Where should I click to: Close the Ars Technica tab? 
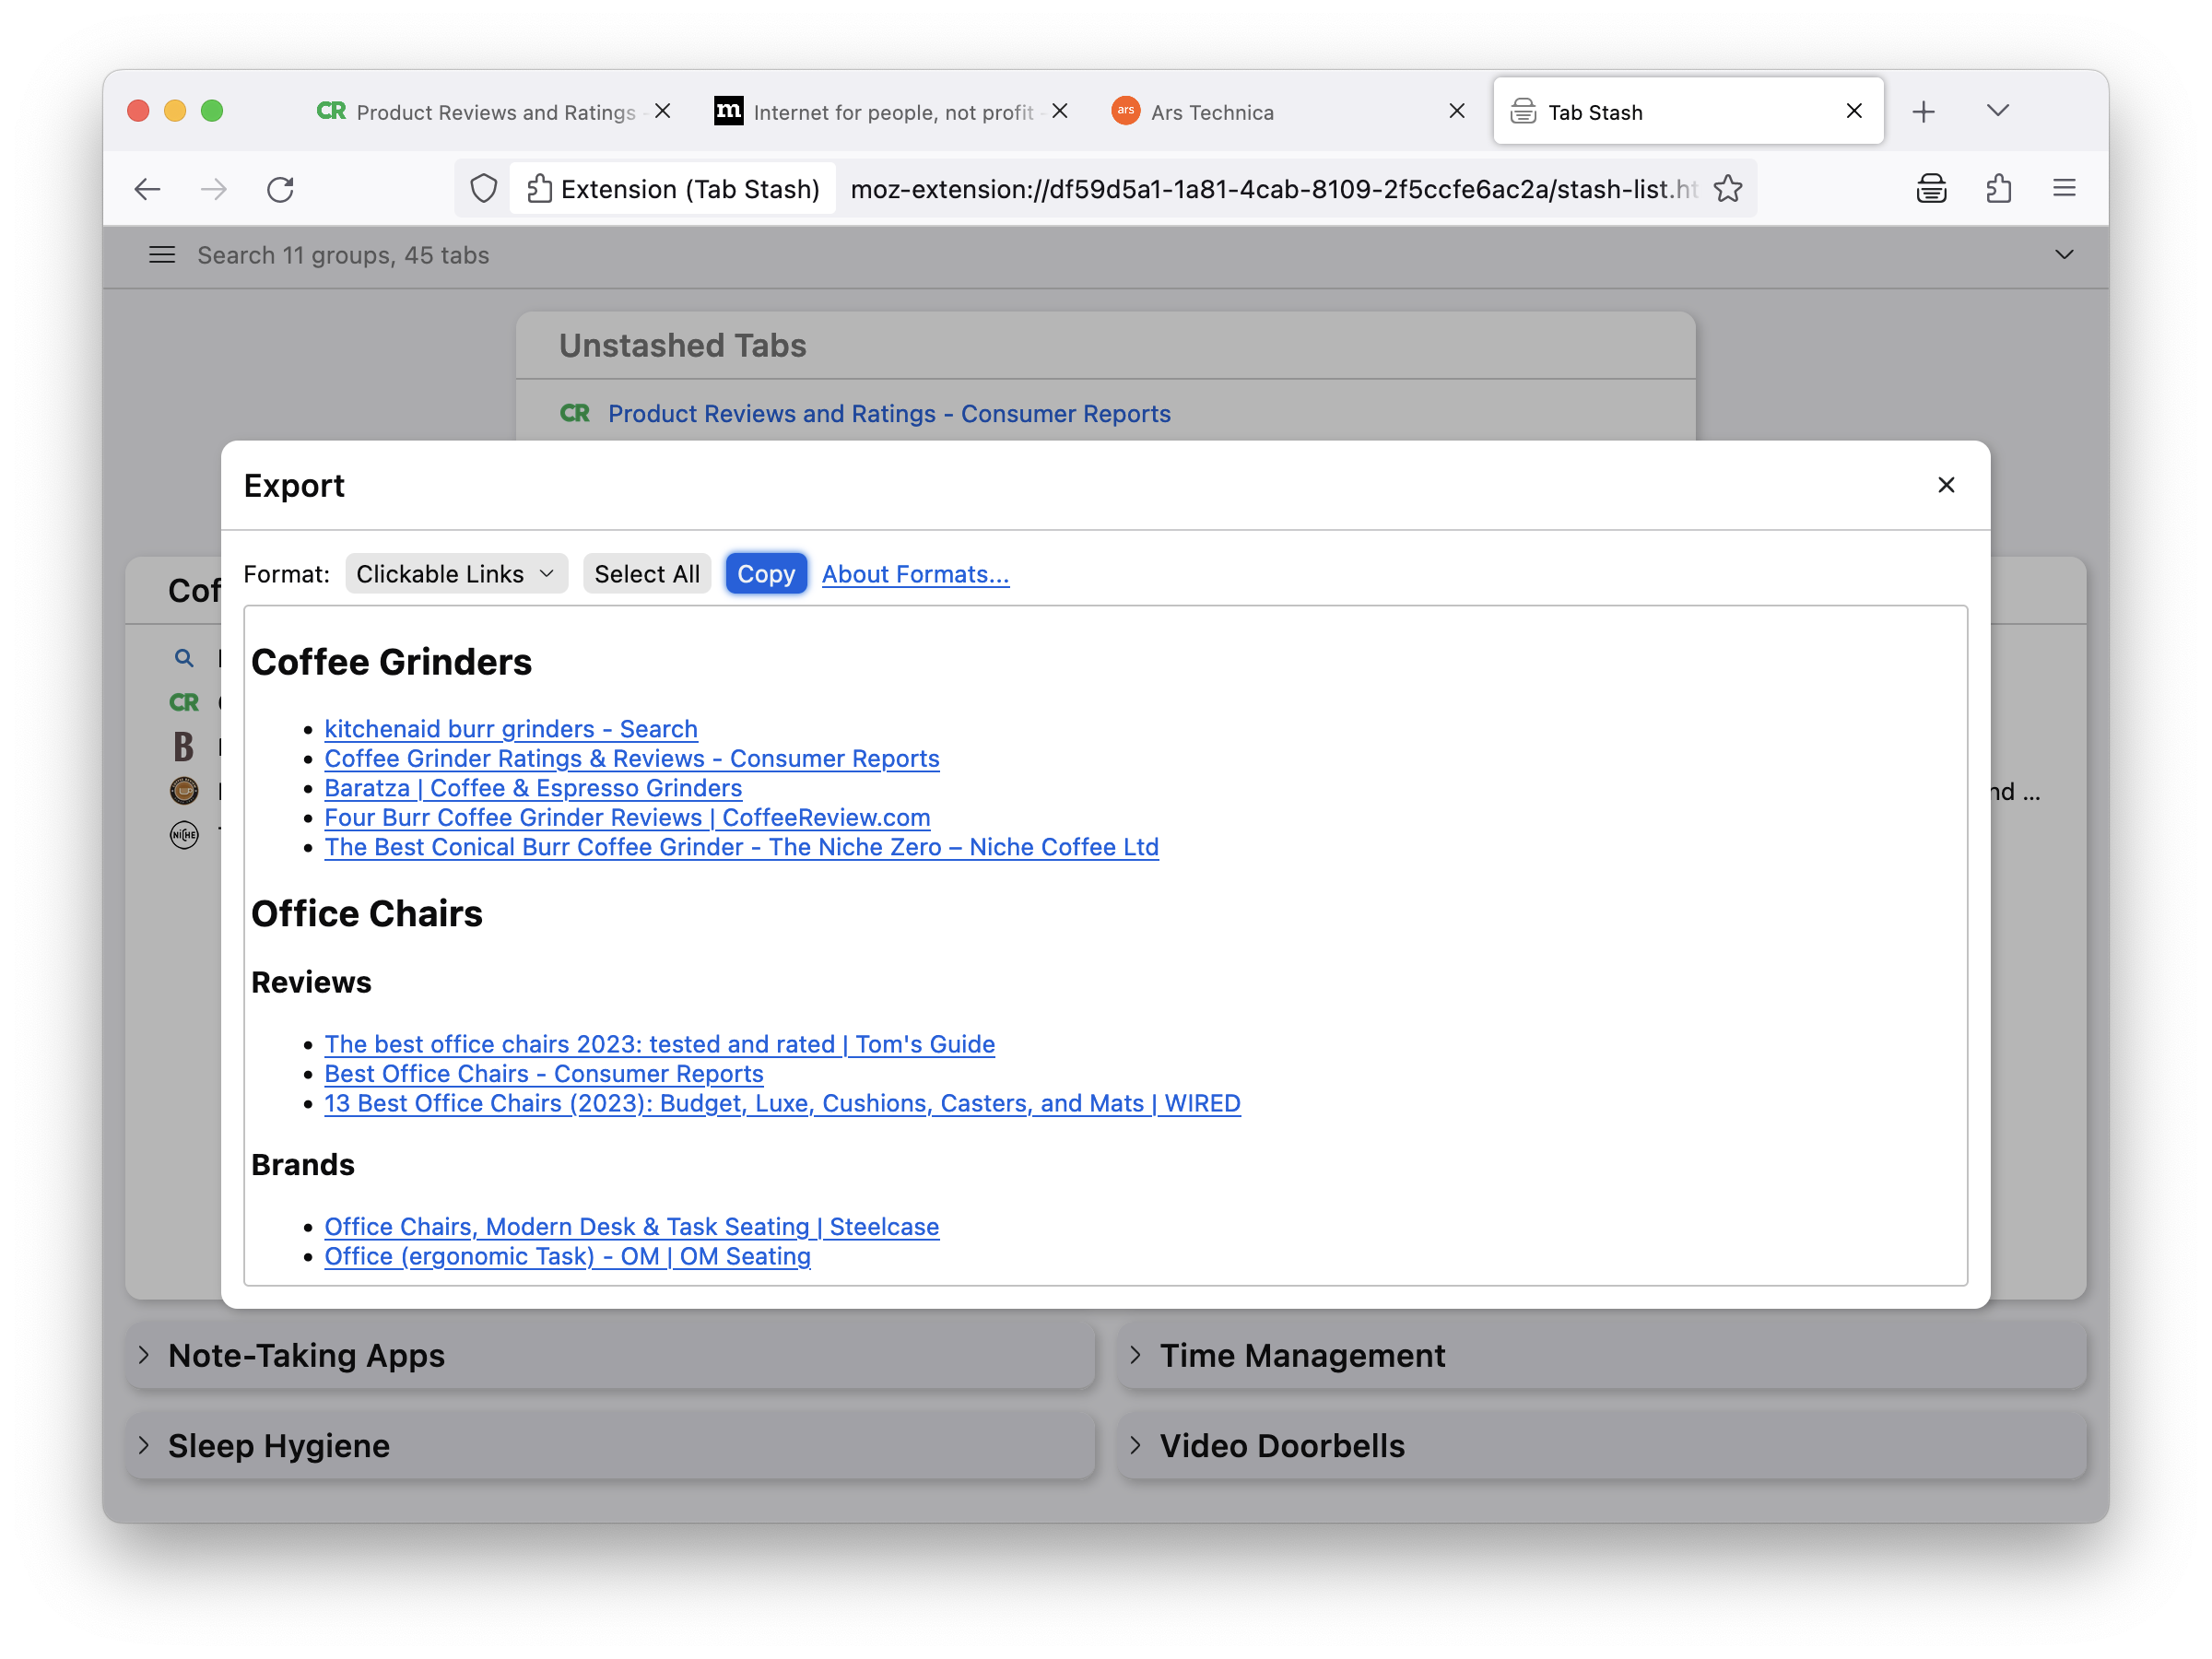click(x=1456, y=111)
